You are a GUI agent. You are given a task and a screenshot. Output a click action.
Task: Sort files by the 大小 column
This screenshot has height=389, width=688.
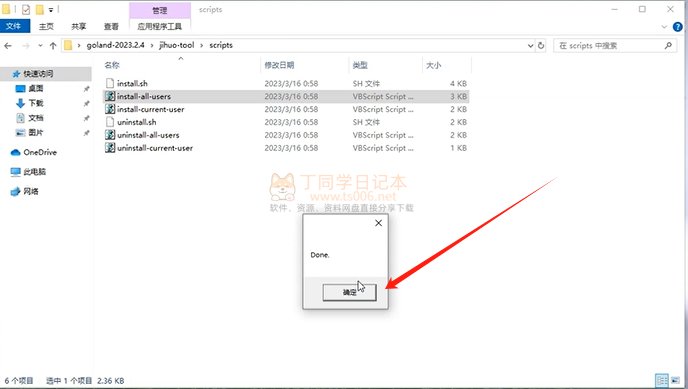pyautogui.click(x=434, y=65)
